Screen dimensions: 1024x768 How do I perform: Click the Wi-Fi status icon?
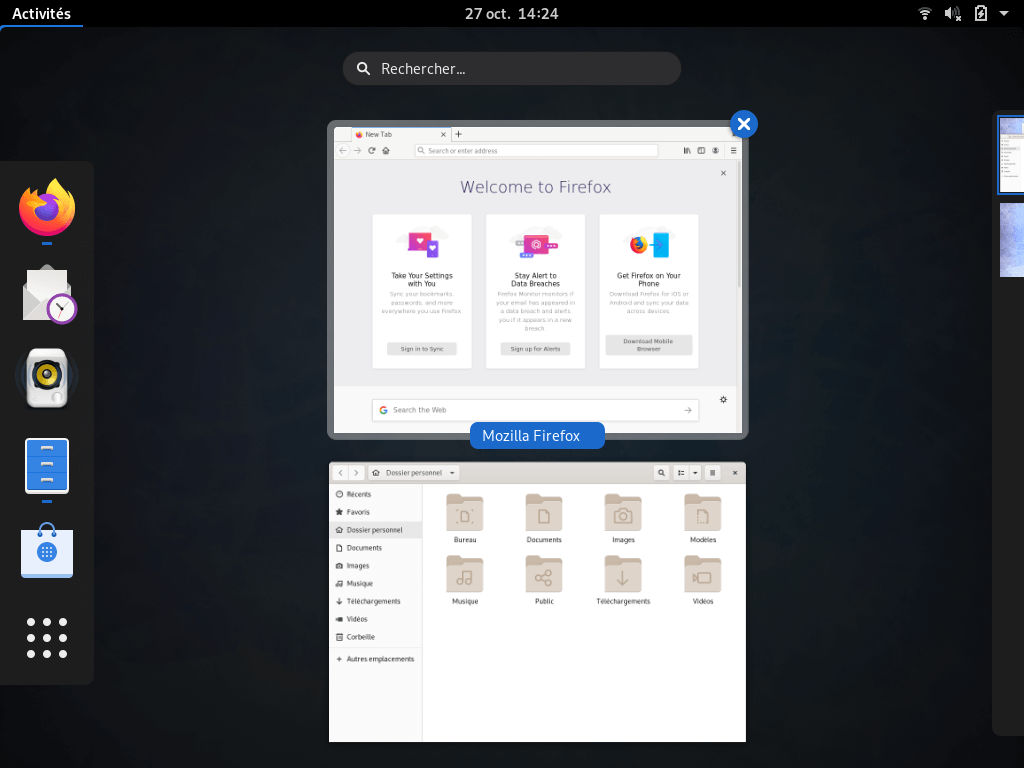925,13
